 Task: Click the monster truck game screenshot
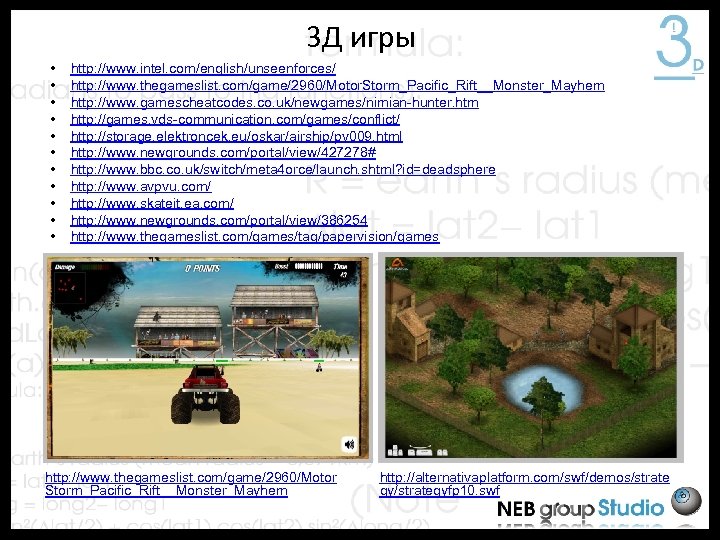[x=208, y=358]
